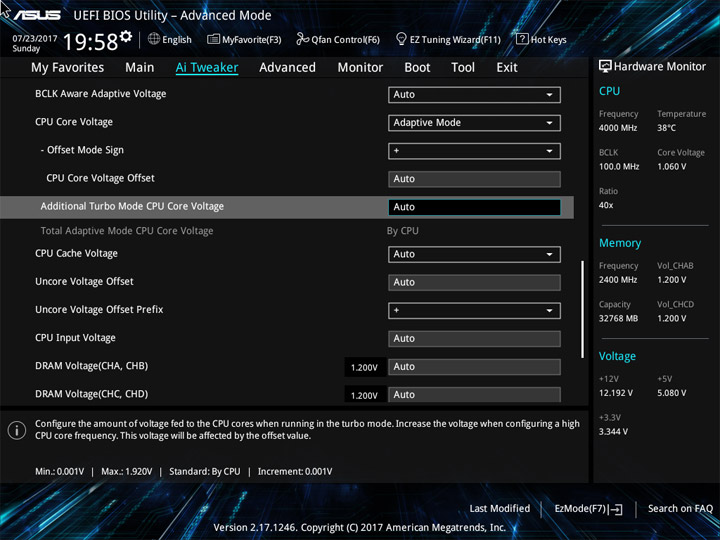This screenshot has height=540, width=720.
Task: Open CPU Core Voltage Adaptive Mode dropdown
Action: coord(474,123)
